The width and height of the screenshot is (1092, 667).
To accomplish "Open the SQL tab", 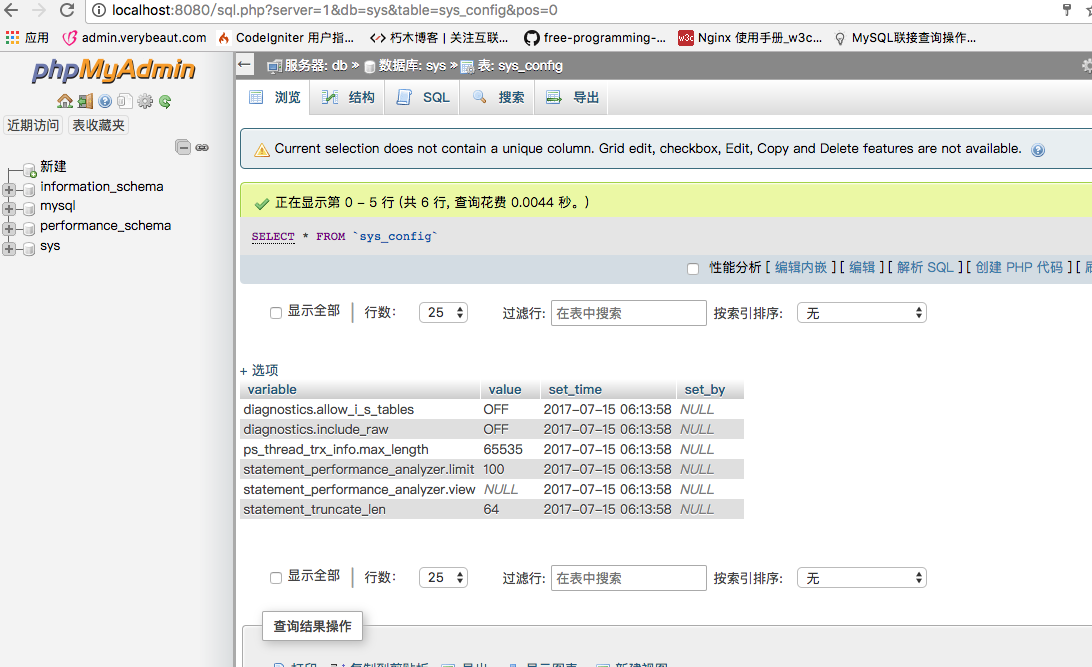I will tap(424, 97).
